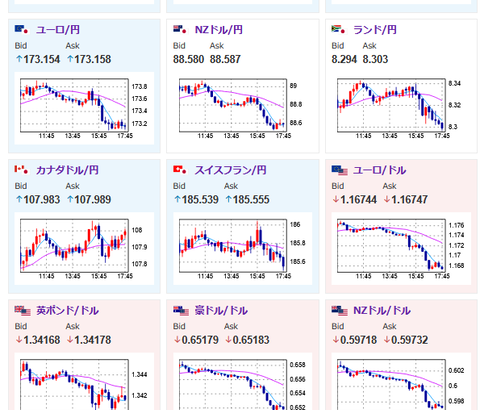Open the ユーロ/円 currency pair link
This screenshot has height=410, width=480.
[x=58, y=30]
